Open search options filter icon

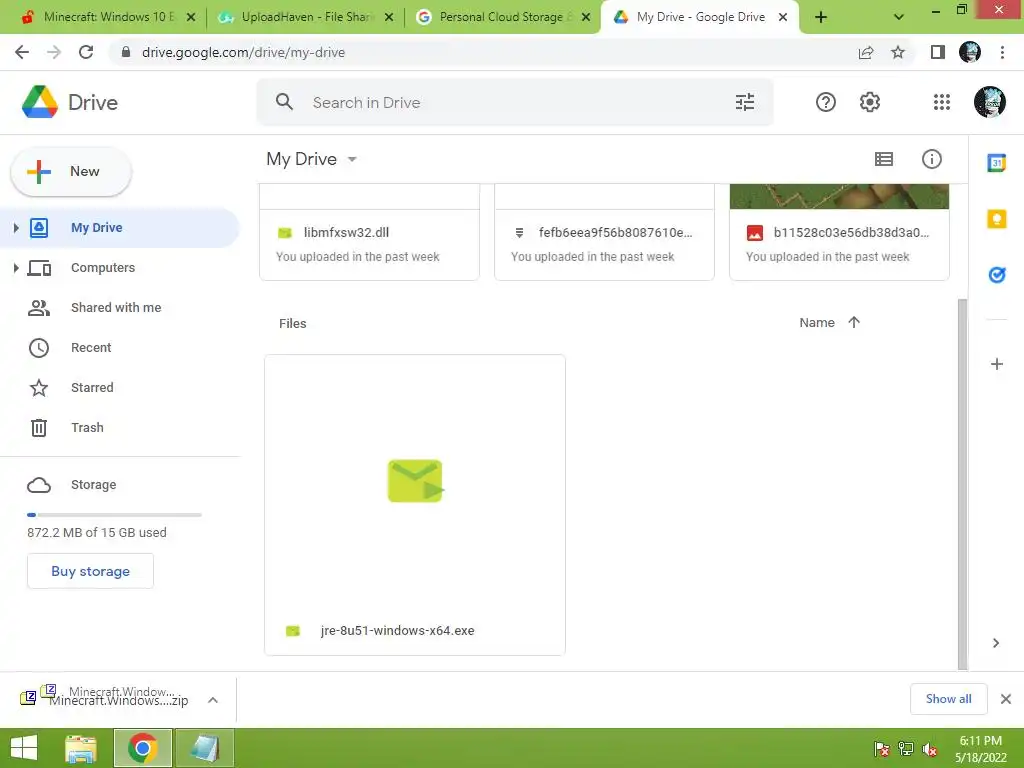(x=744, y=102)
